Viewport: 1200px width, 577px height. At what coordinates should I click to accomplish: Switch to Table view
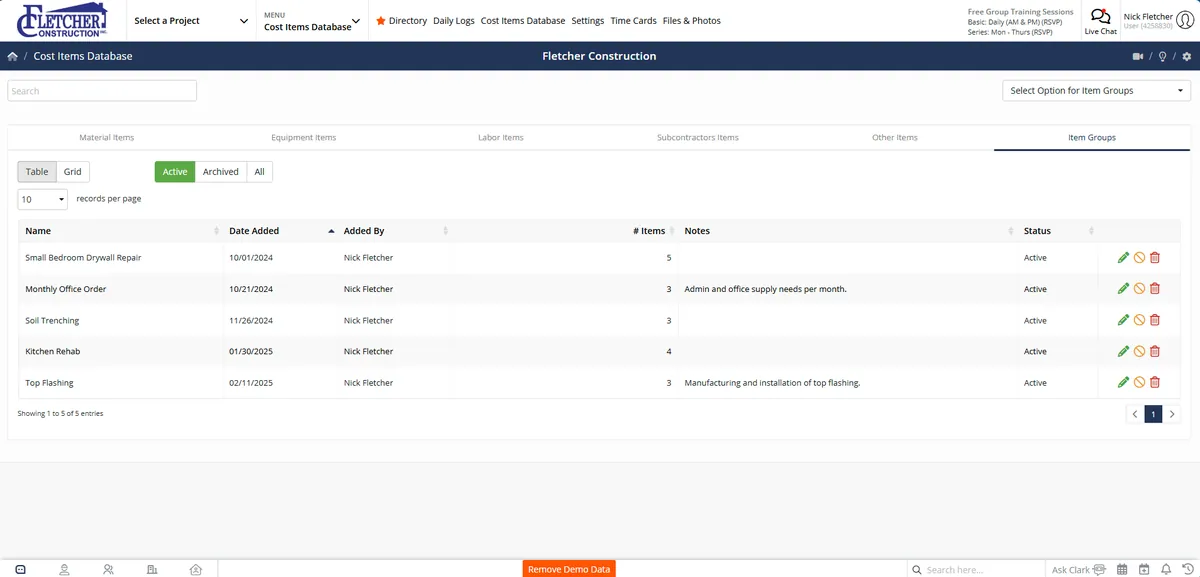point(37,172)
